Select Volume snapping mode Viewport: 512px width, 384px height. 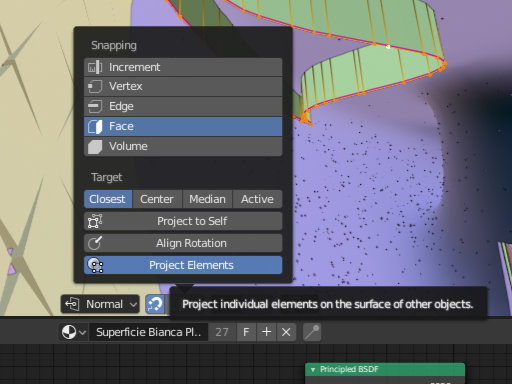coord(183,146)
